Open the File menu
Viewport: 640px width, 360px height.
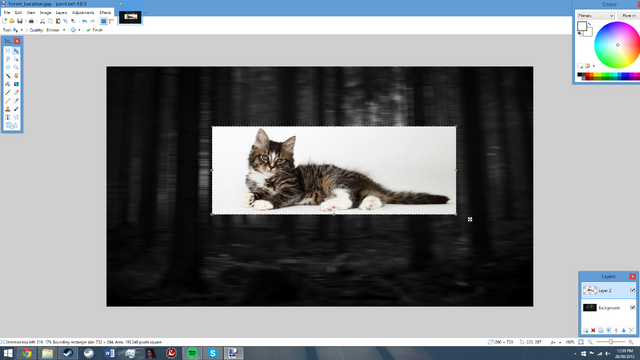click(7, 13)
